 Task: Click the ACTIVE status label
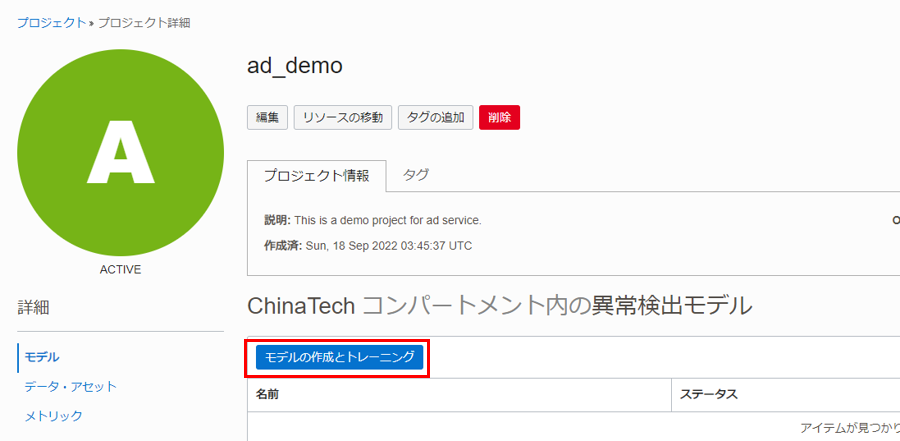pyautogui.click(x=120, y=270)
